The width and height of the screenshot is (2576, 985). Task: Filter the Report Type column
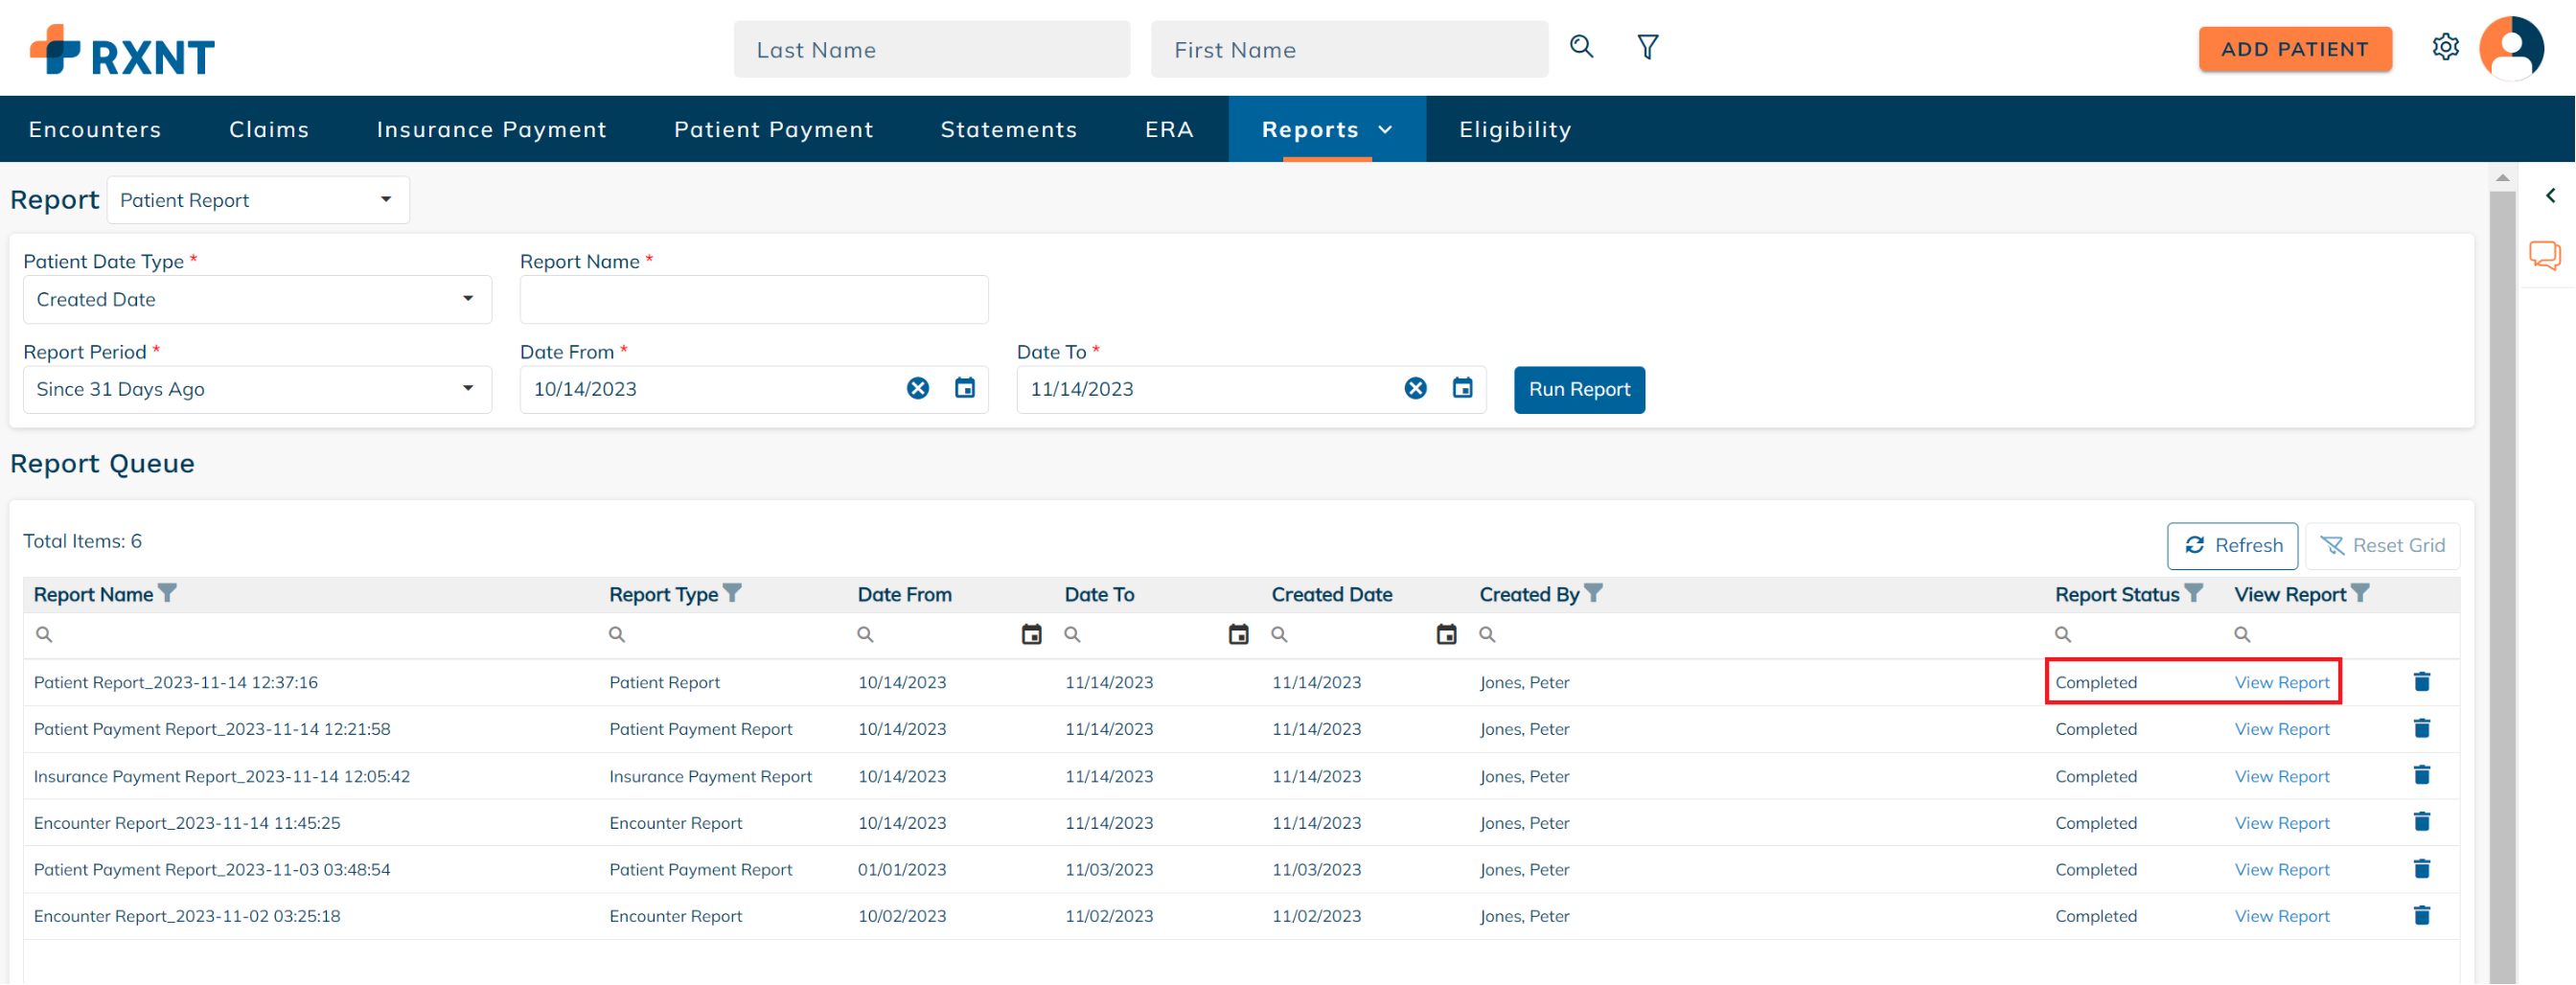click(733, 594)
